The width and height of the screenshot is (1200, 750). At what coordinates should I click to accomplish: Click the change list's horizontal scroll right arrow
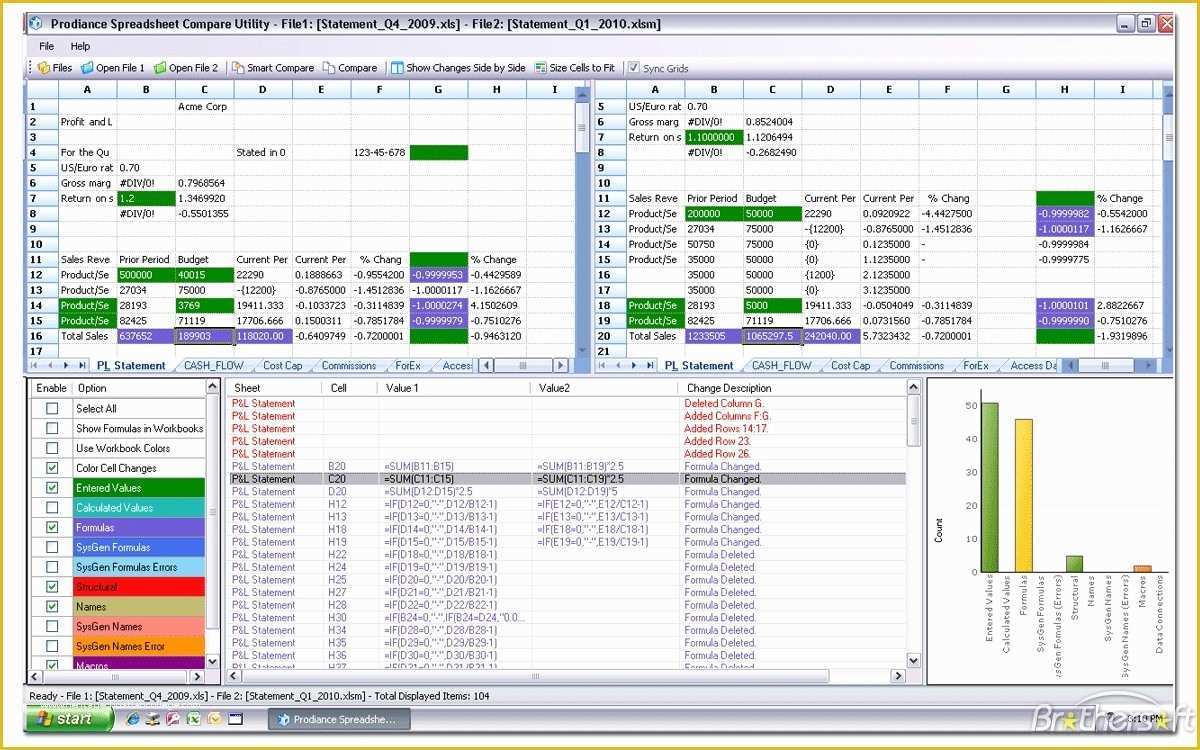898,676
